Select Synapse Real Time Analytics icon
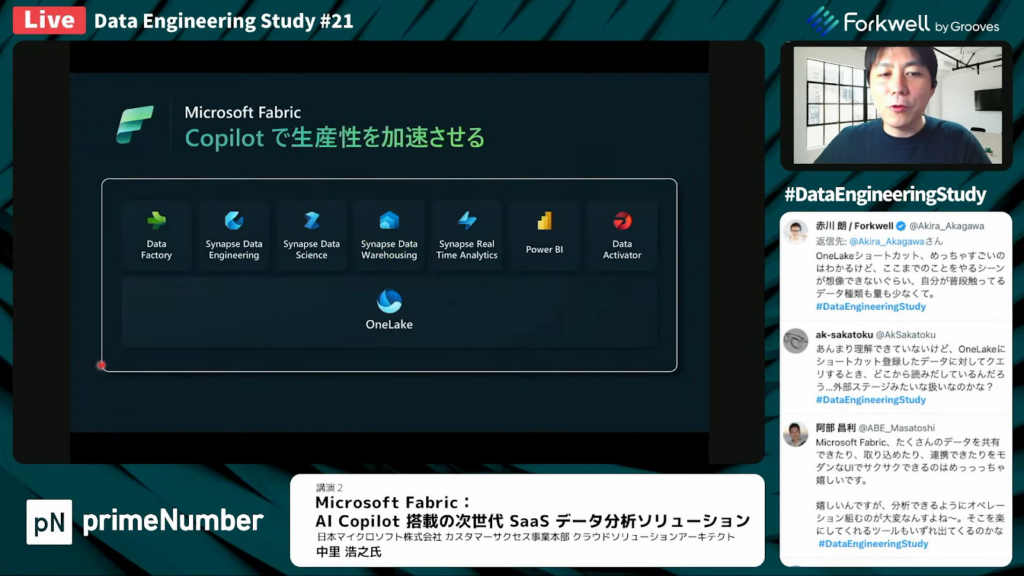The height and width of the screenshot is (576, 1024). coord(467,221)
